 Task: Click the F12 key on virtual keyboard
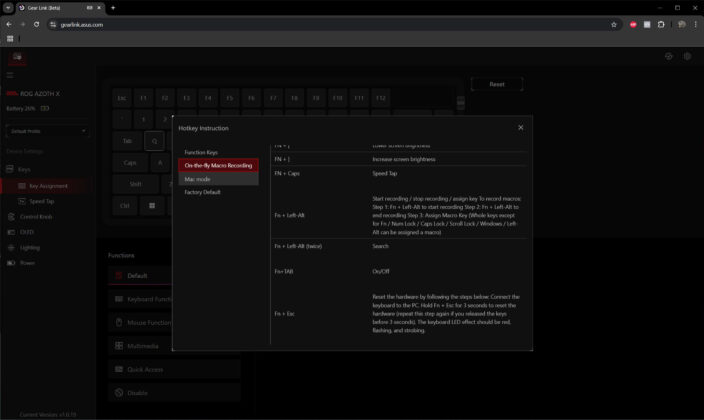click(381, 98)
